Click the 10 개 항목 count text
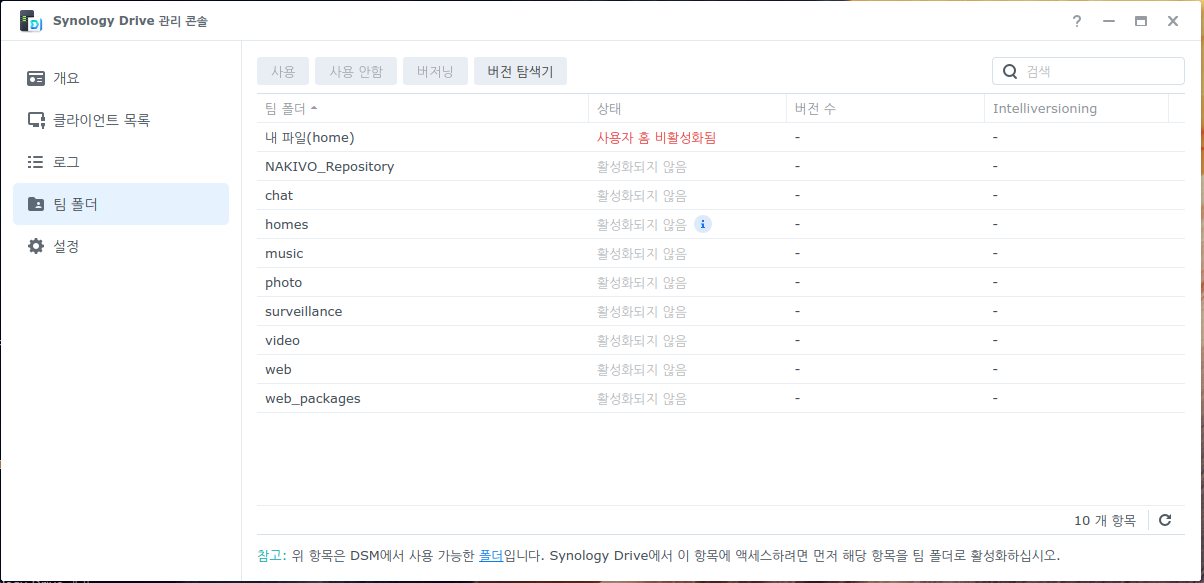Viewport: 1204px width, 583px height. pos(1105,520)
